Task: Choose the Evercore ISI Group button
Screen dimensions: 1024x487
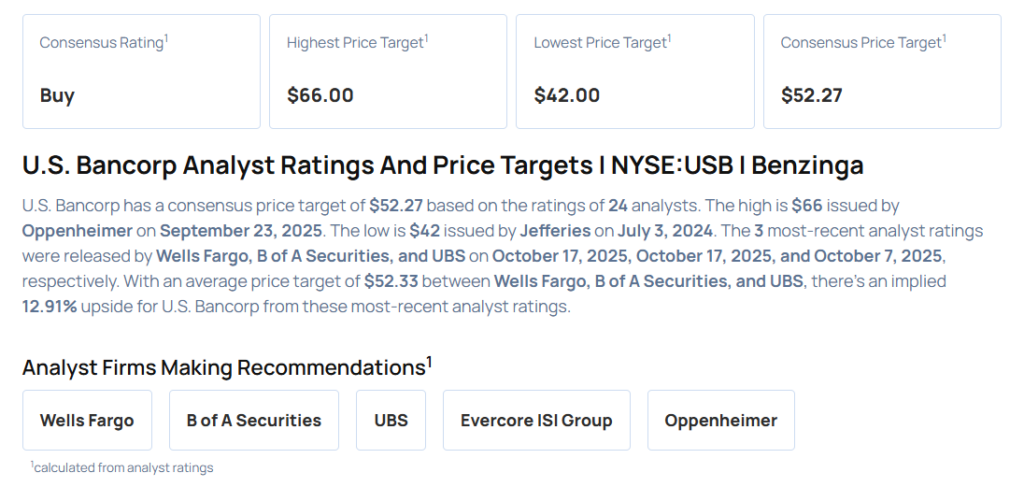Action: click(536, 420)
